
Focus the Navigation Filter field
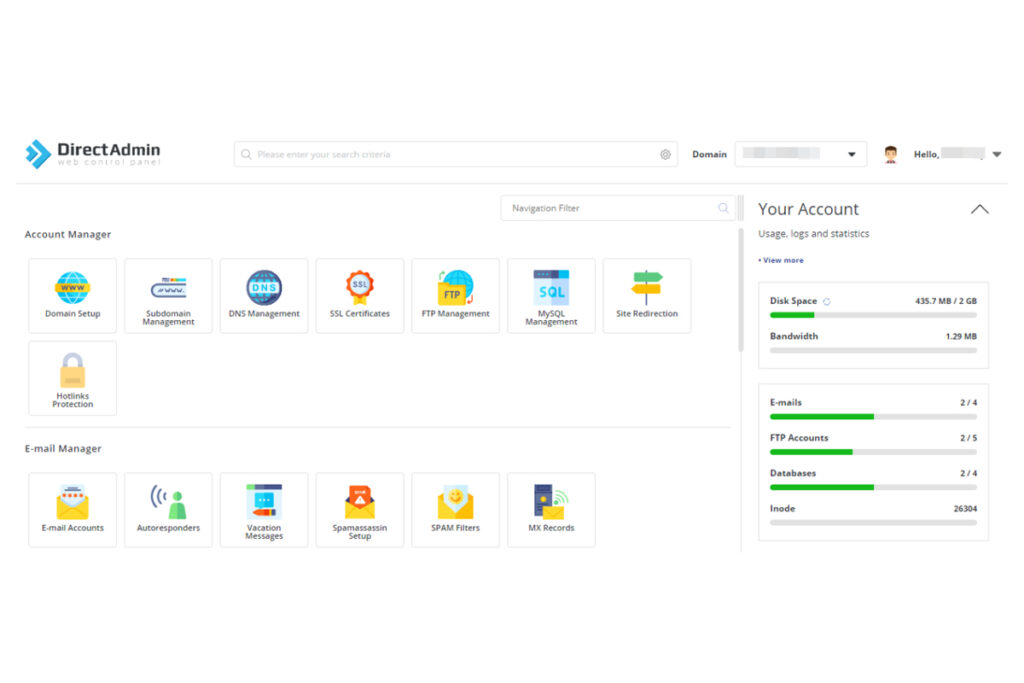(617, 208)
